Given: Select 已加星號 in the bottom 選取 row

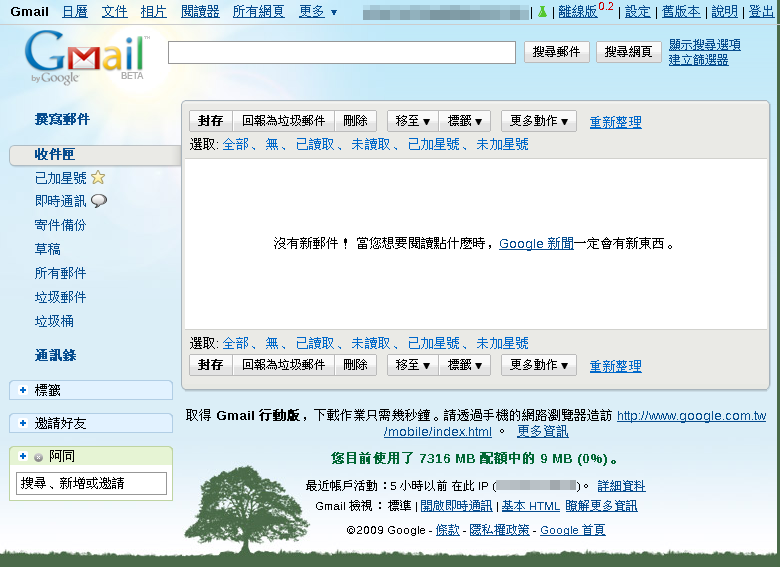Looking at the screenshot, I should pos(433,343).
